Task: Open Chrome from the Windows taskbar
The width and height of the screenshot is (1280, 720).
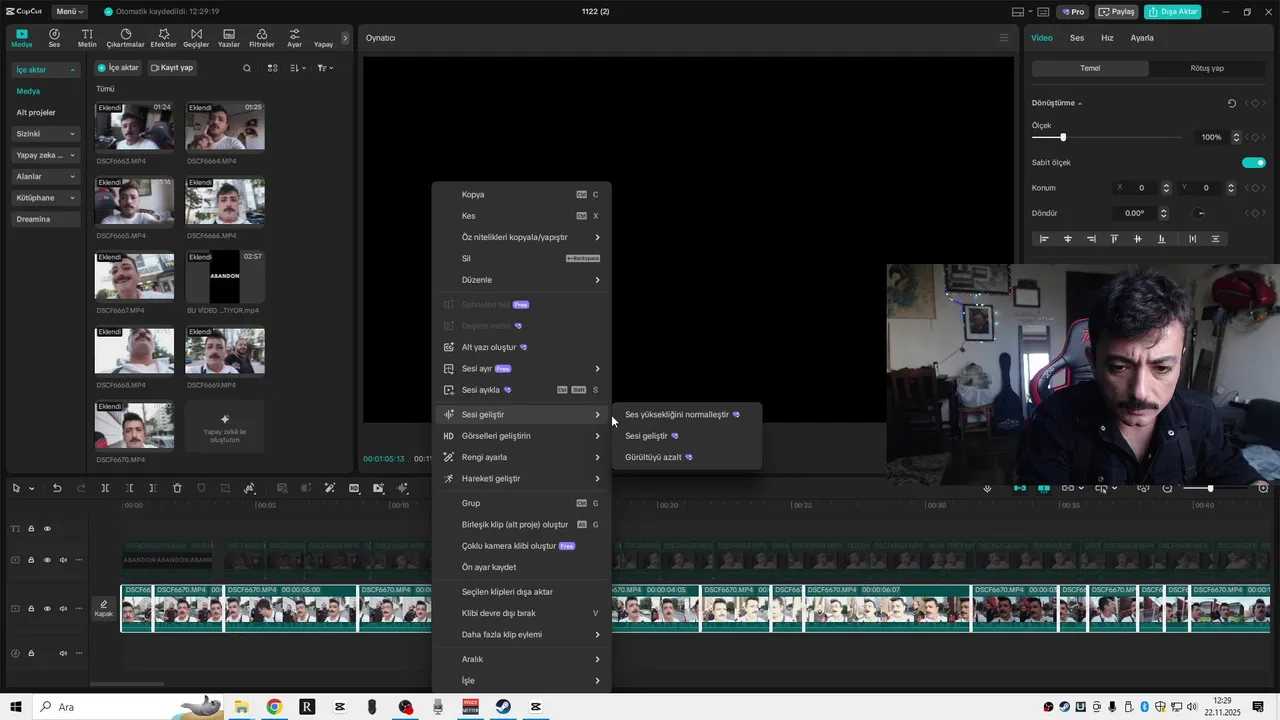Action: [274, 707]
